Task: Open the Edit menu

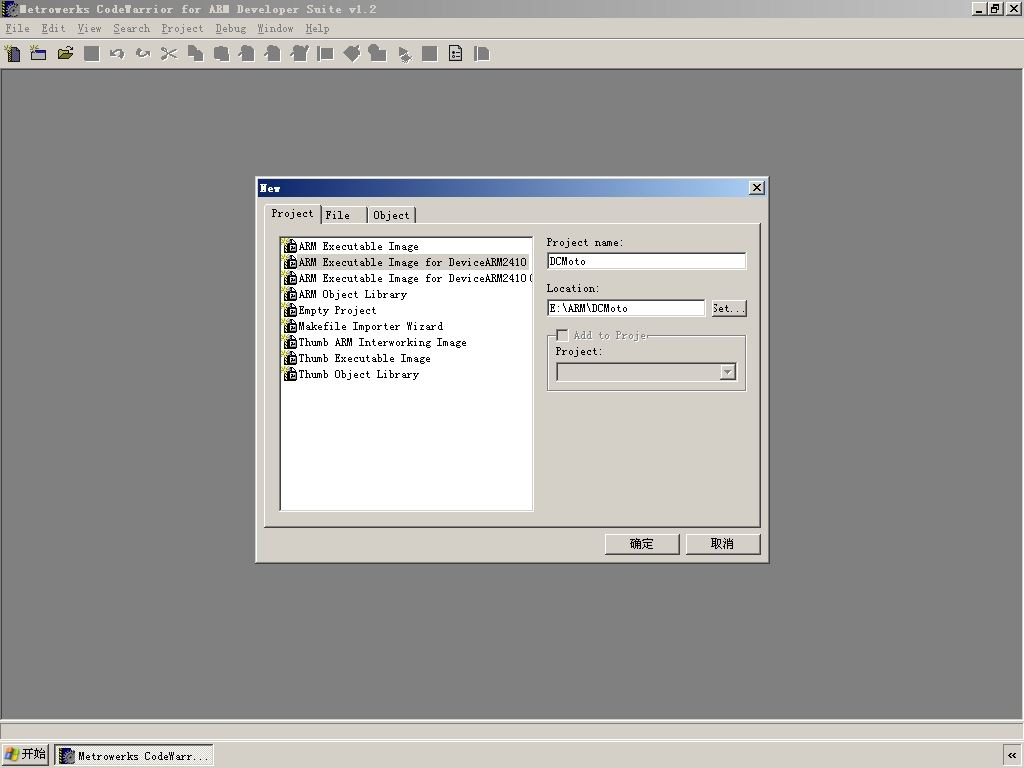Action: (53, 29)
